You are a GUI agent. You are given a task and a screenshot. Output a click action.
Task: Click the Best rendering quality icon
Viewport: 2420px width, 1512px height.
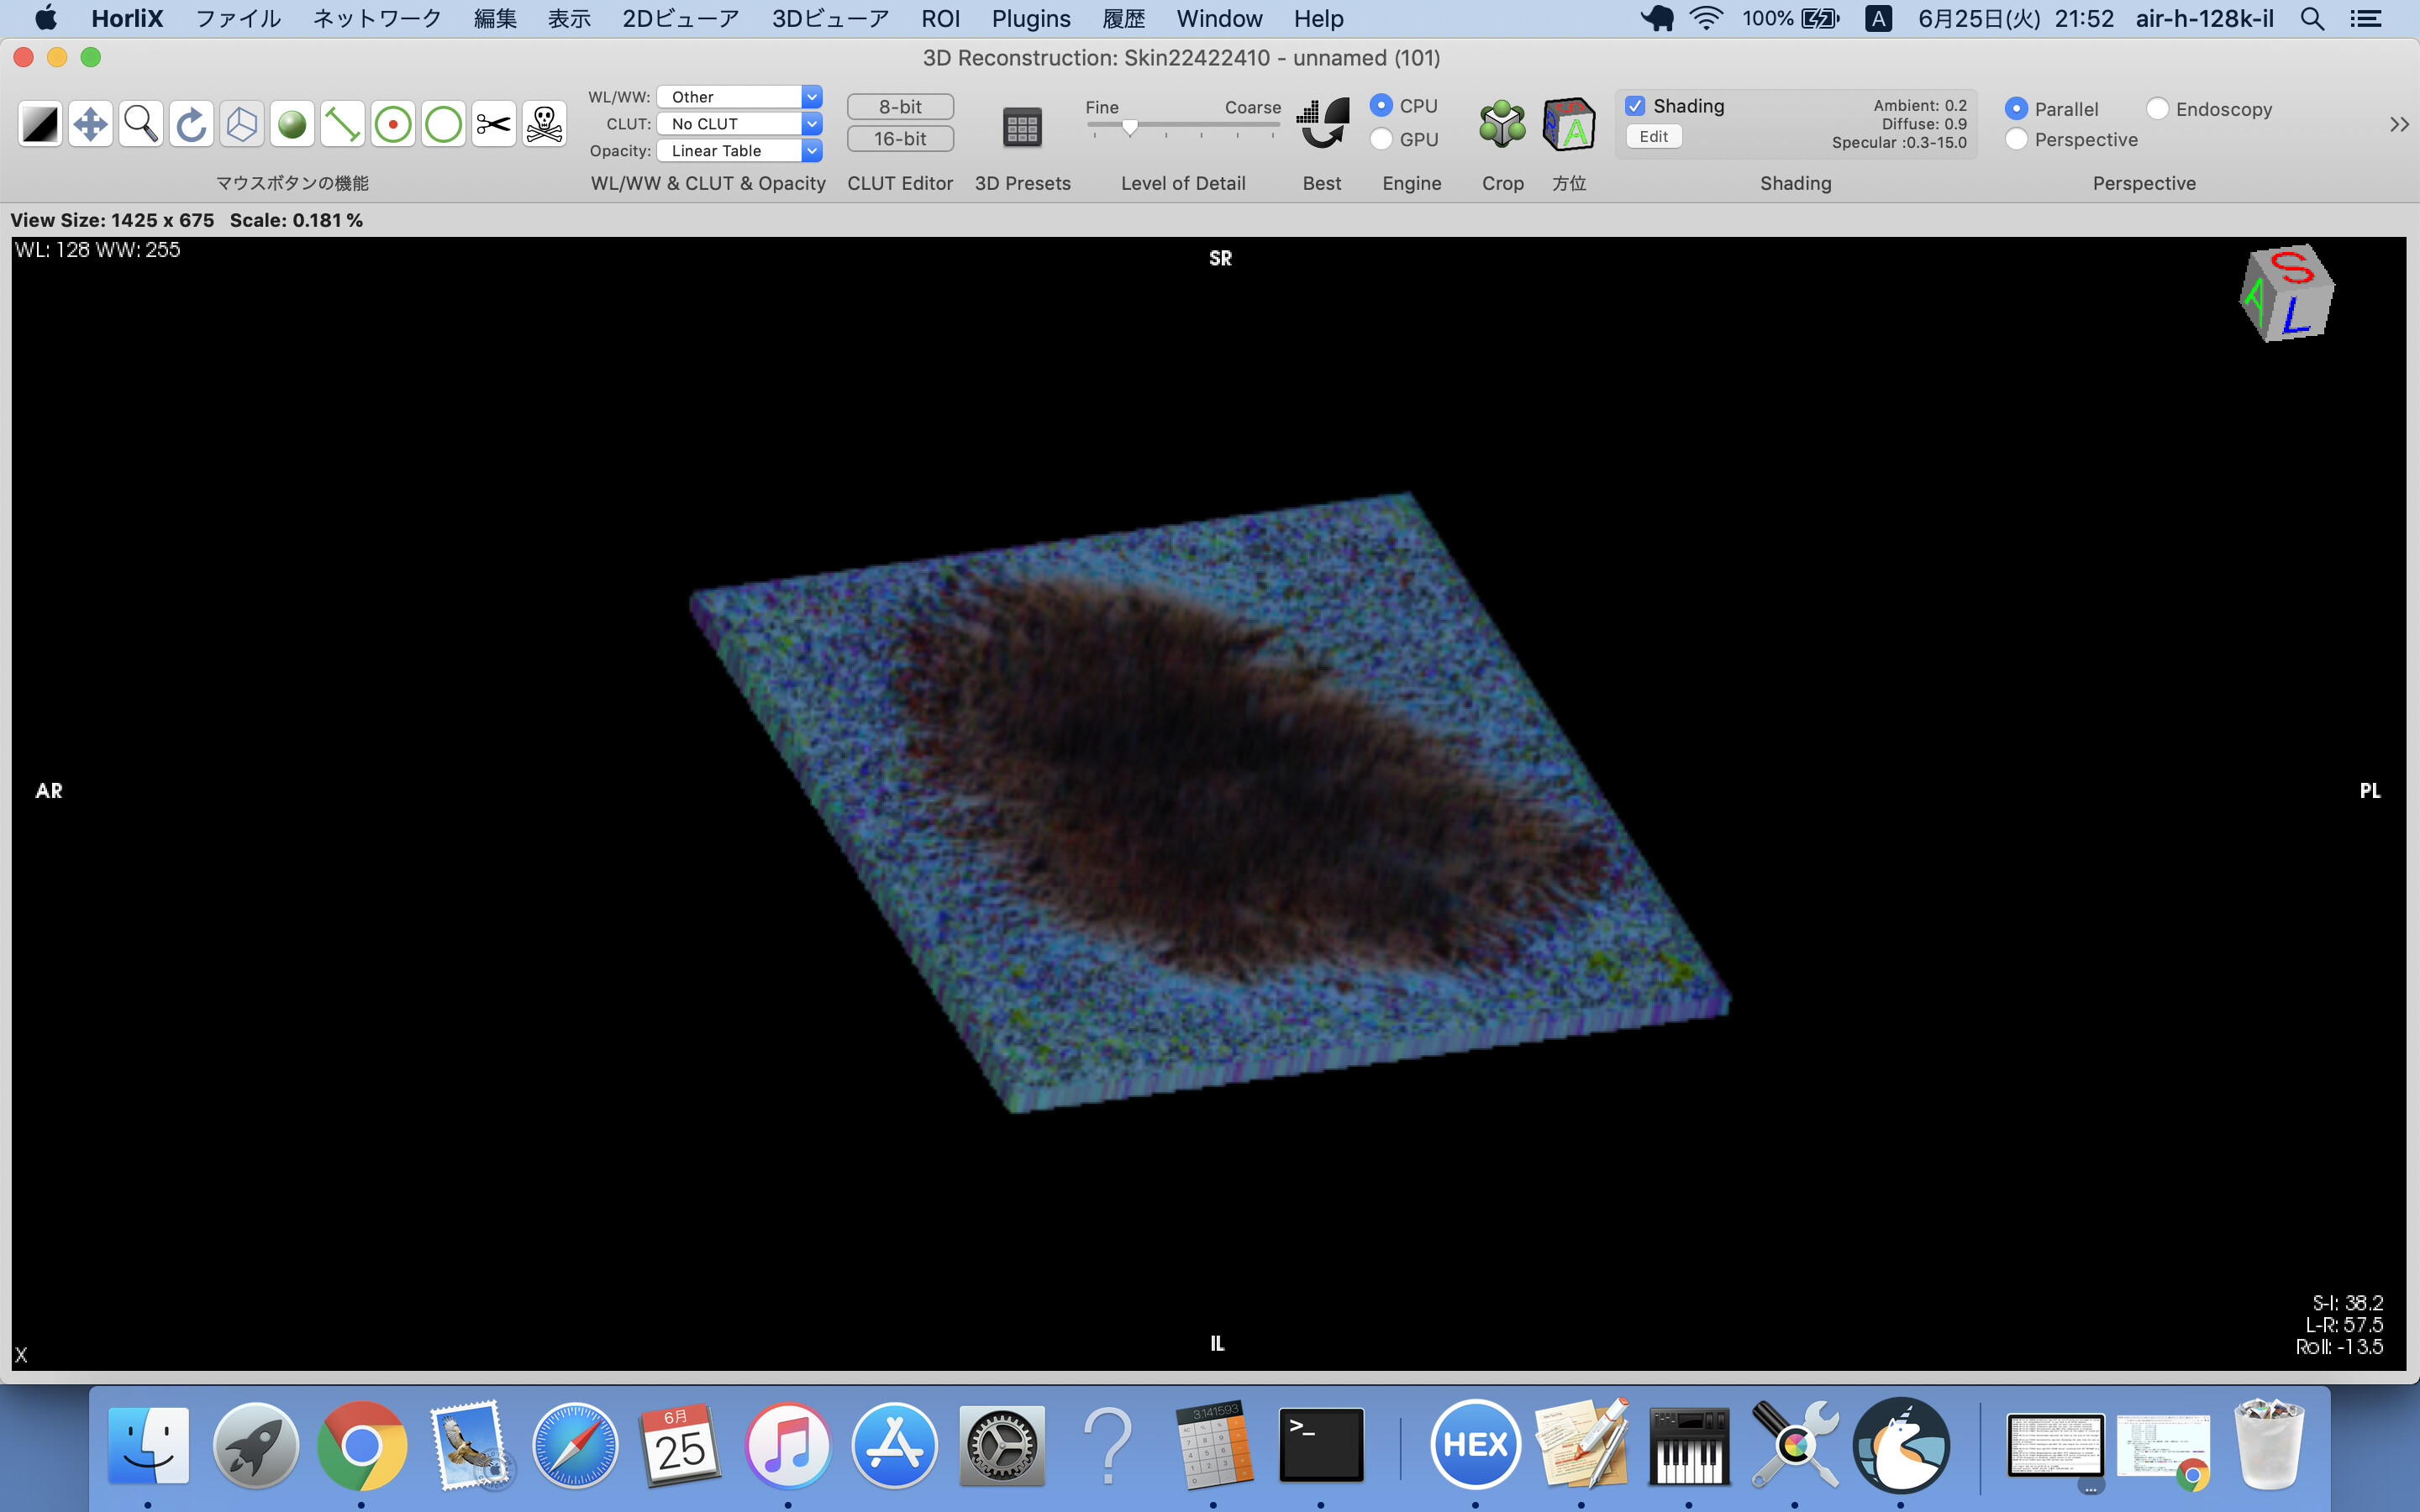click(x=1322, y=124)
